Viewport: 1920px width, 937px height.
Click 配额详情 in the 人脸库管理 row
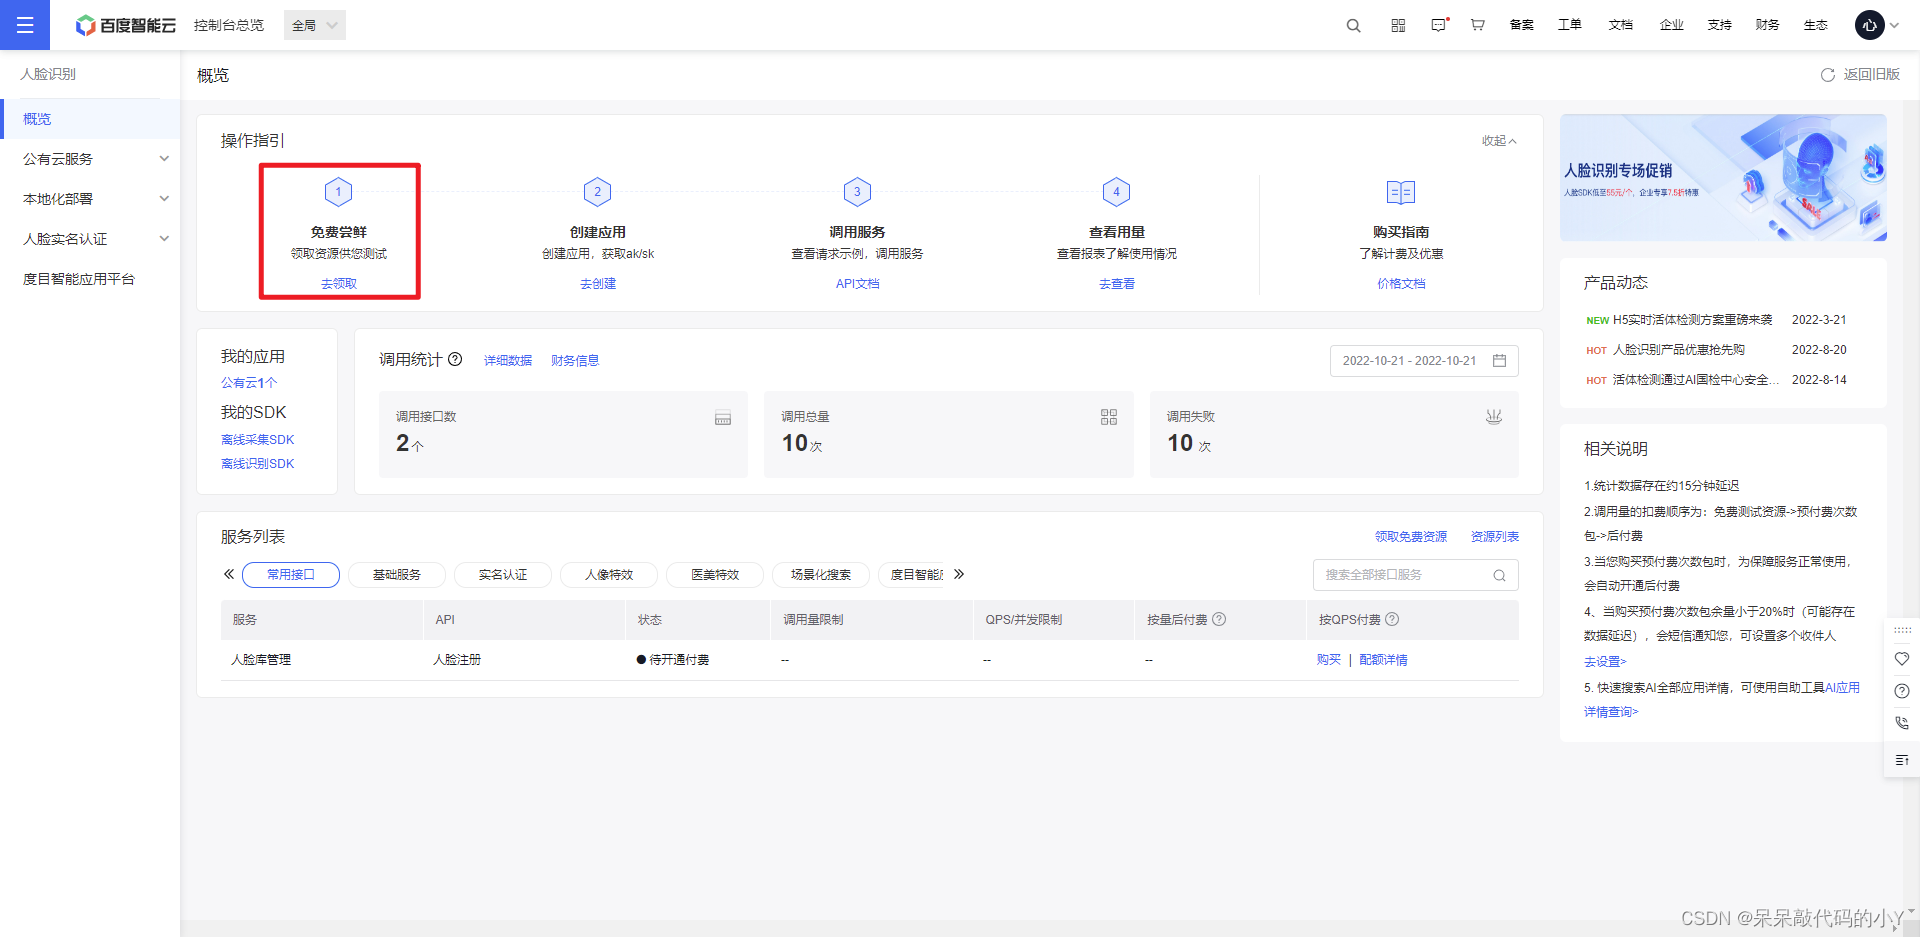coord(1384,660)
